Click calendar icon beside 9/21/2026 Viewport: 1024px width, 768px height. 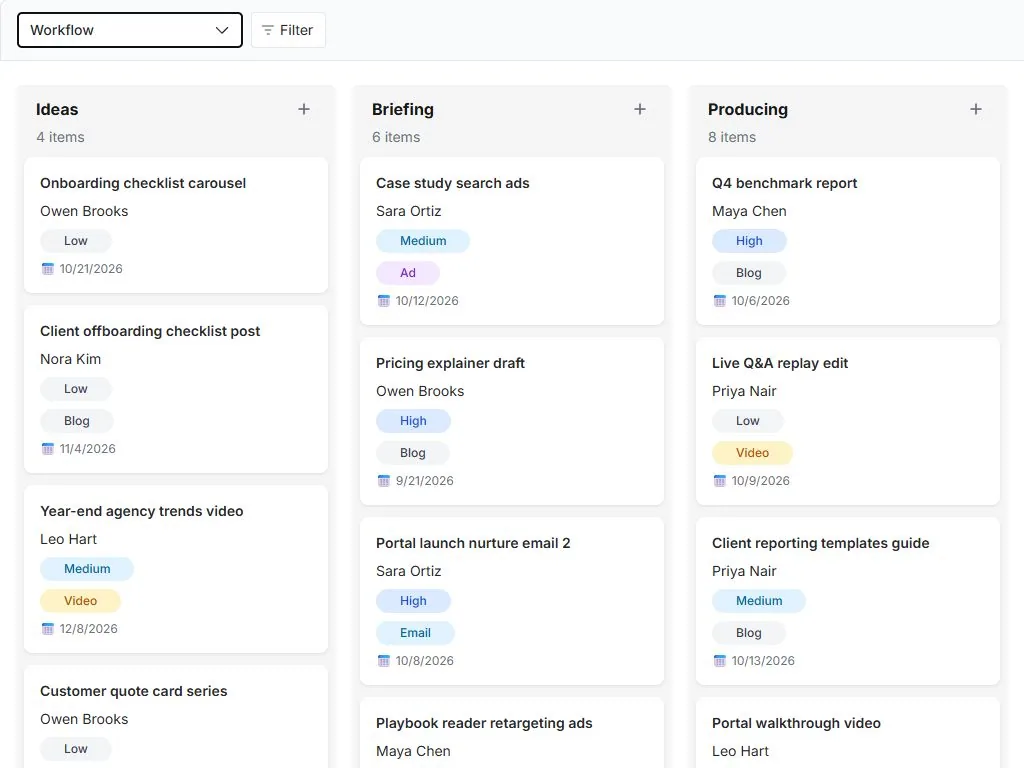pyautogui.click(x=384, y=481)
